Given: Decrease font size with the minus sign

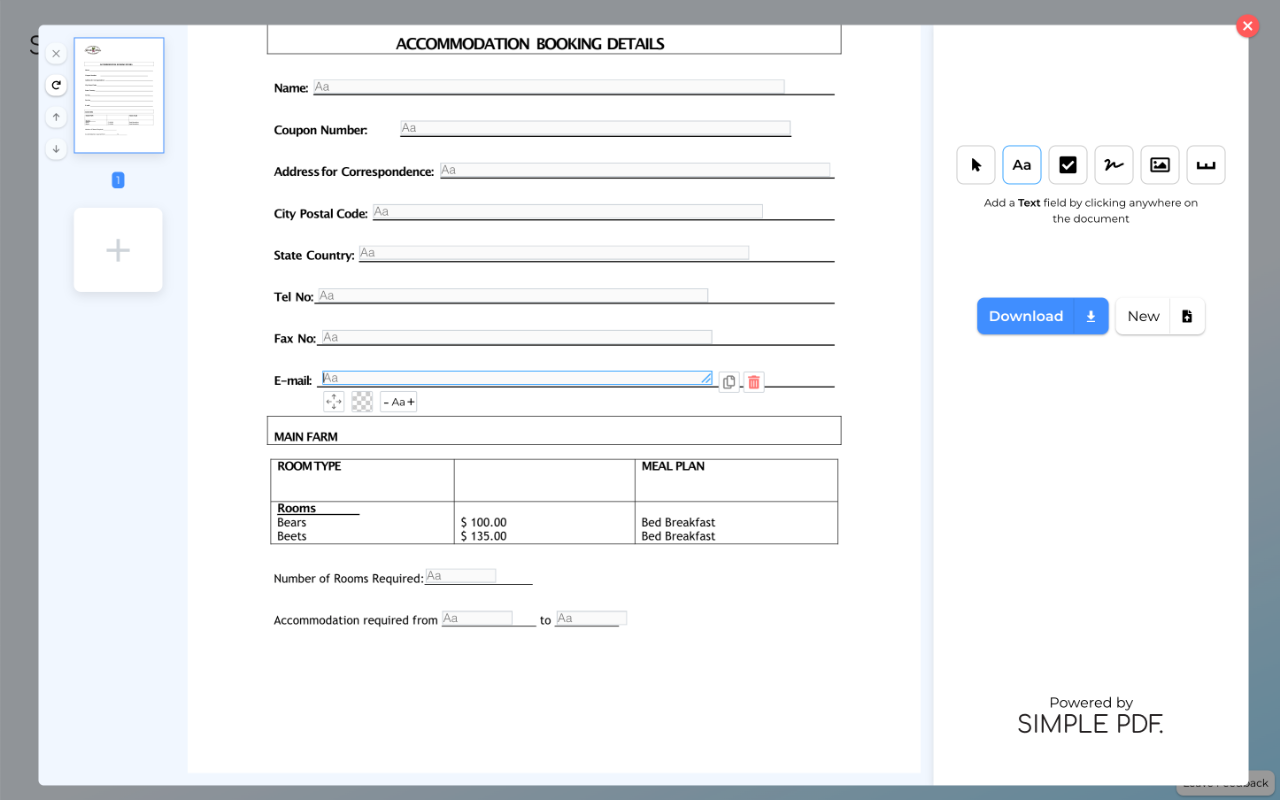Looking at the screenshot, I should point(386,402).
